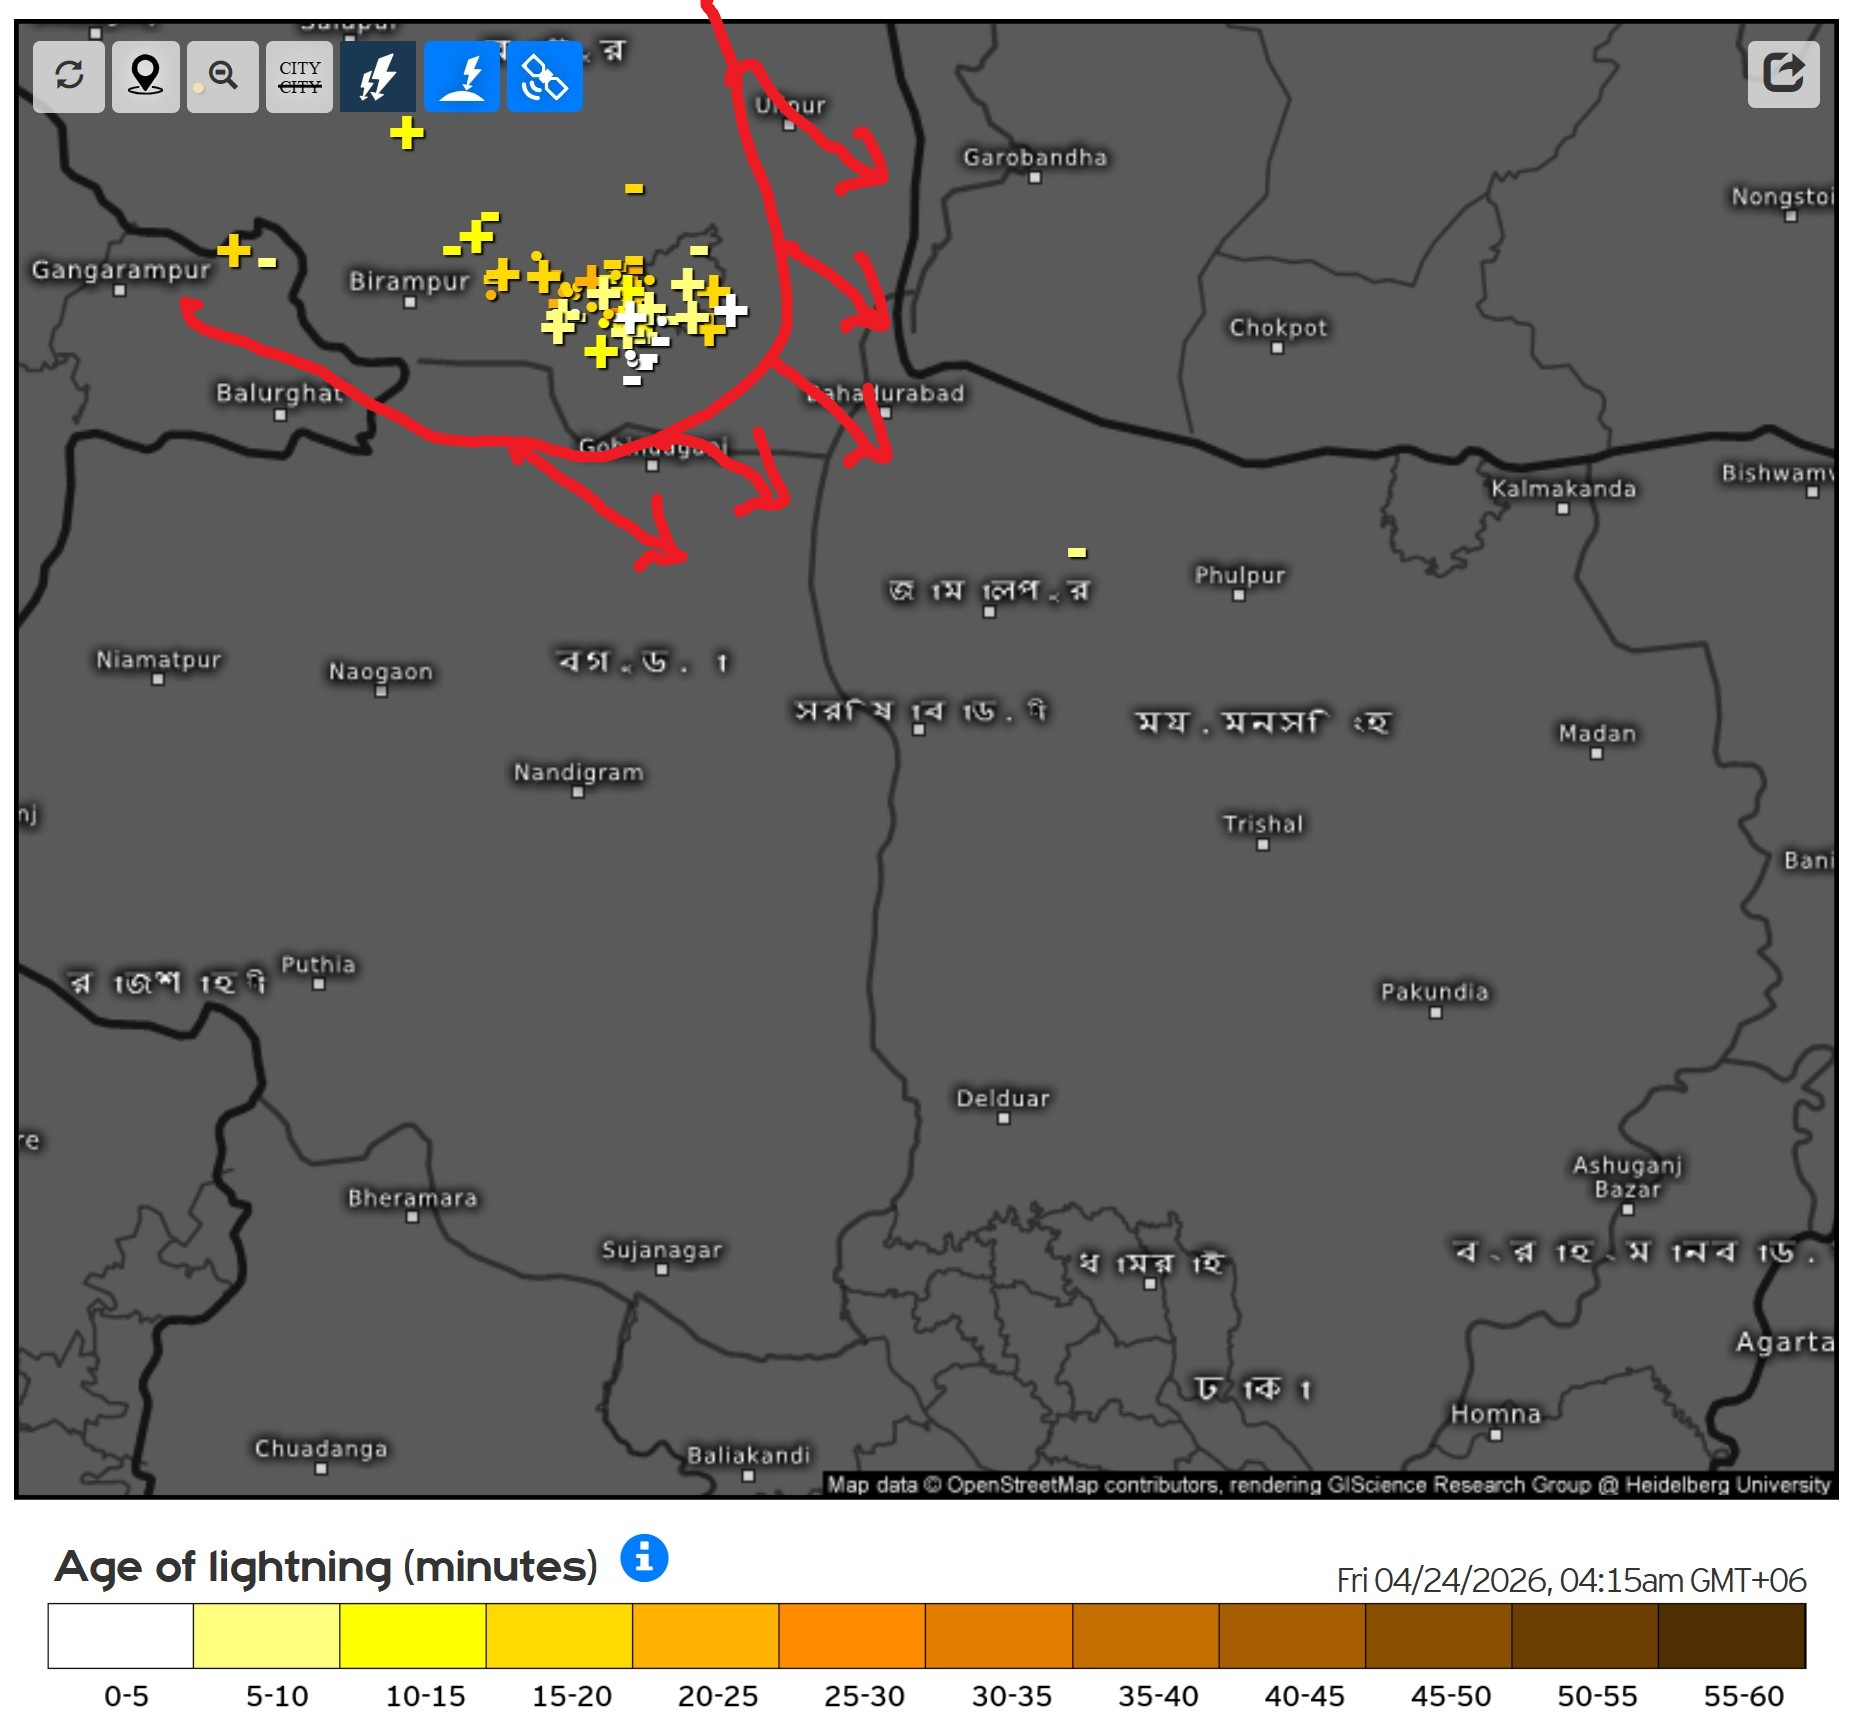Click the 55-60 minutes dark brown swatch

(x=1732, y=1636)
